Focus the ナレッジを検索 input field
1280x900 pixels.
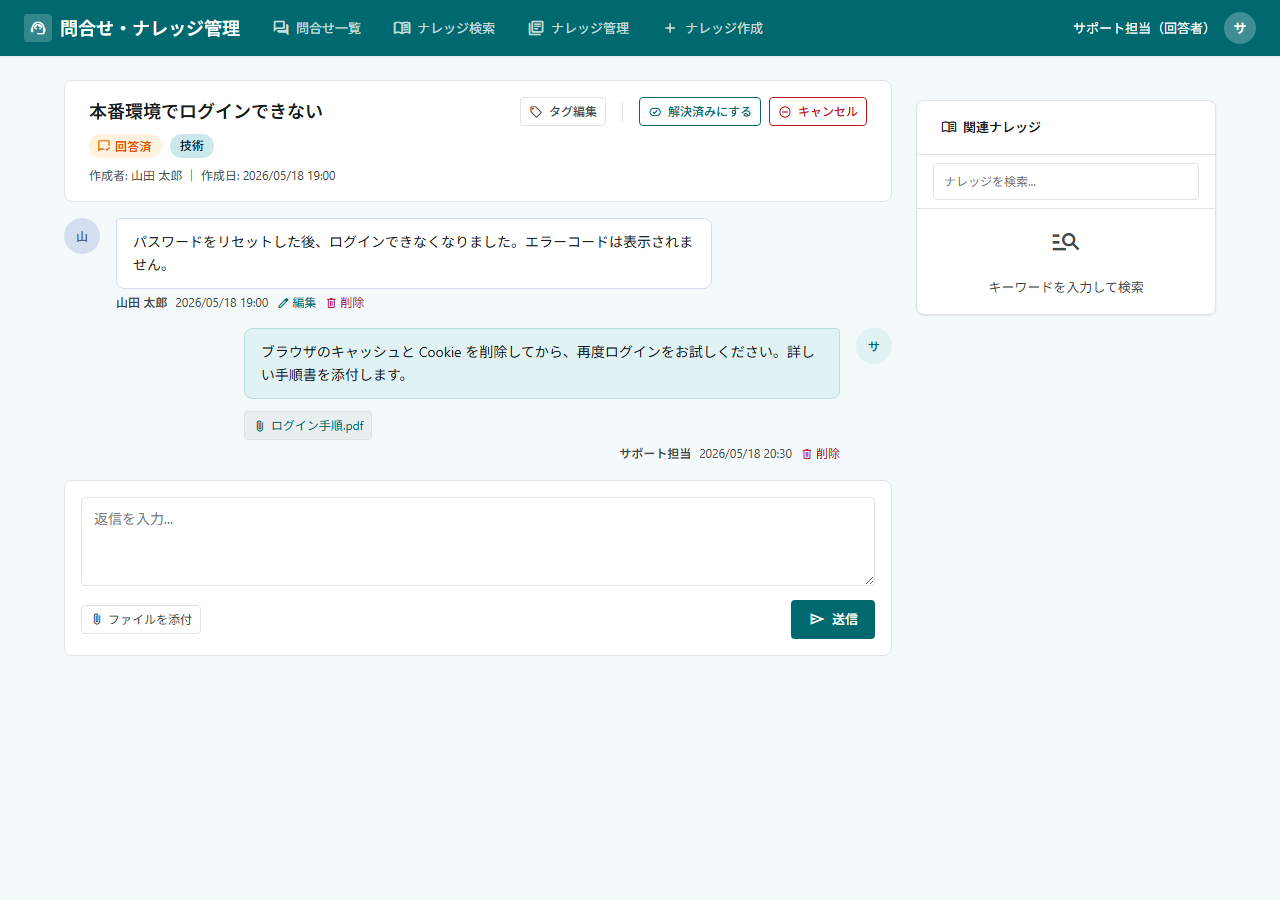[1066, 182]
